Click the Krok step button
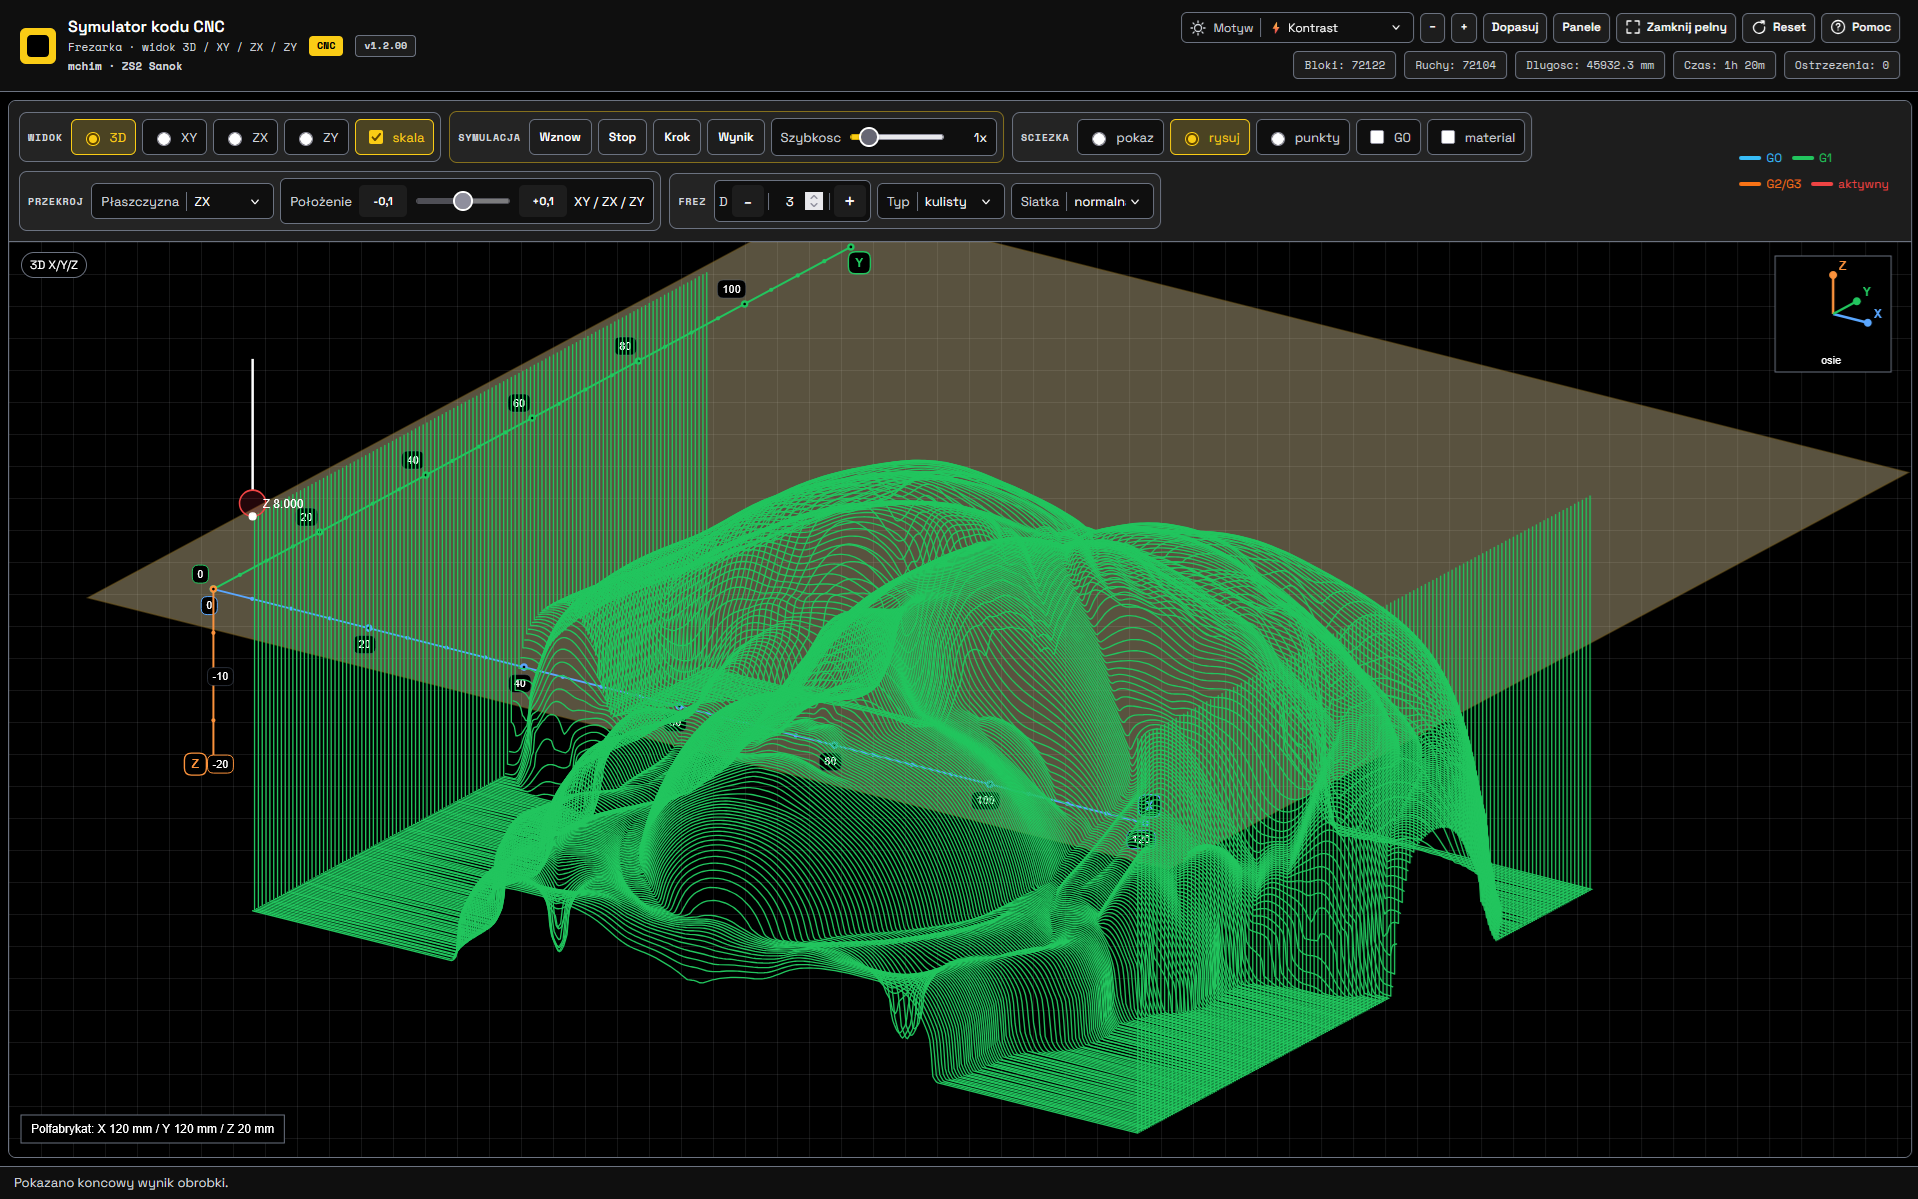The height and width of the screenshot is (1199, 1918). (677, 138)
